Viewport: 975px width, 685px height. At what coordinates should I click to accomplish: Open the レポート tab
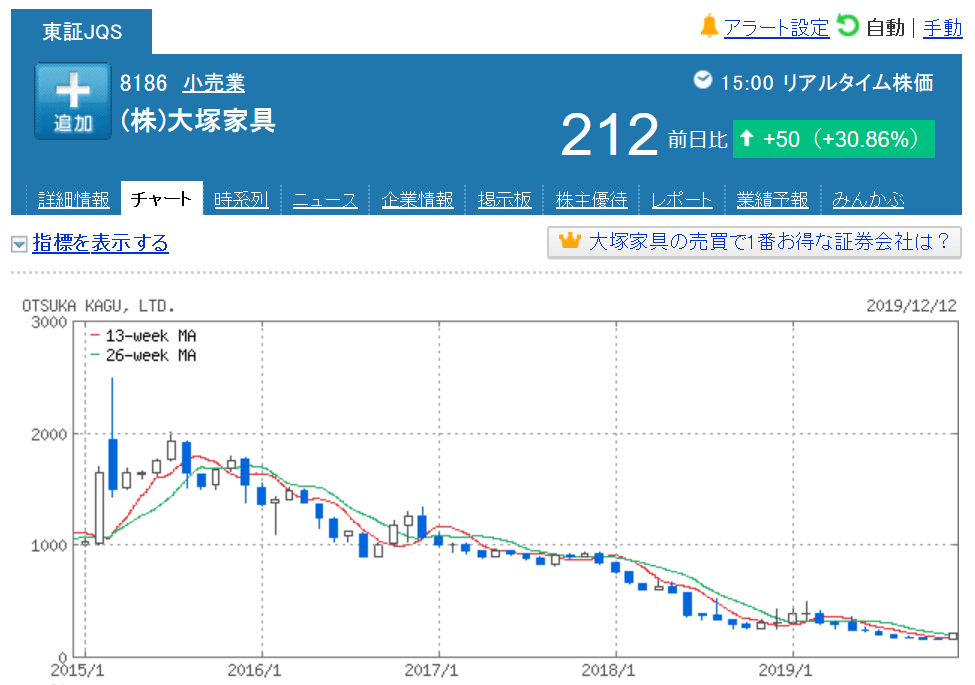tap(682, 200)
